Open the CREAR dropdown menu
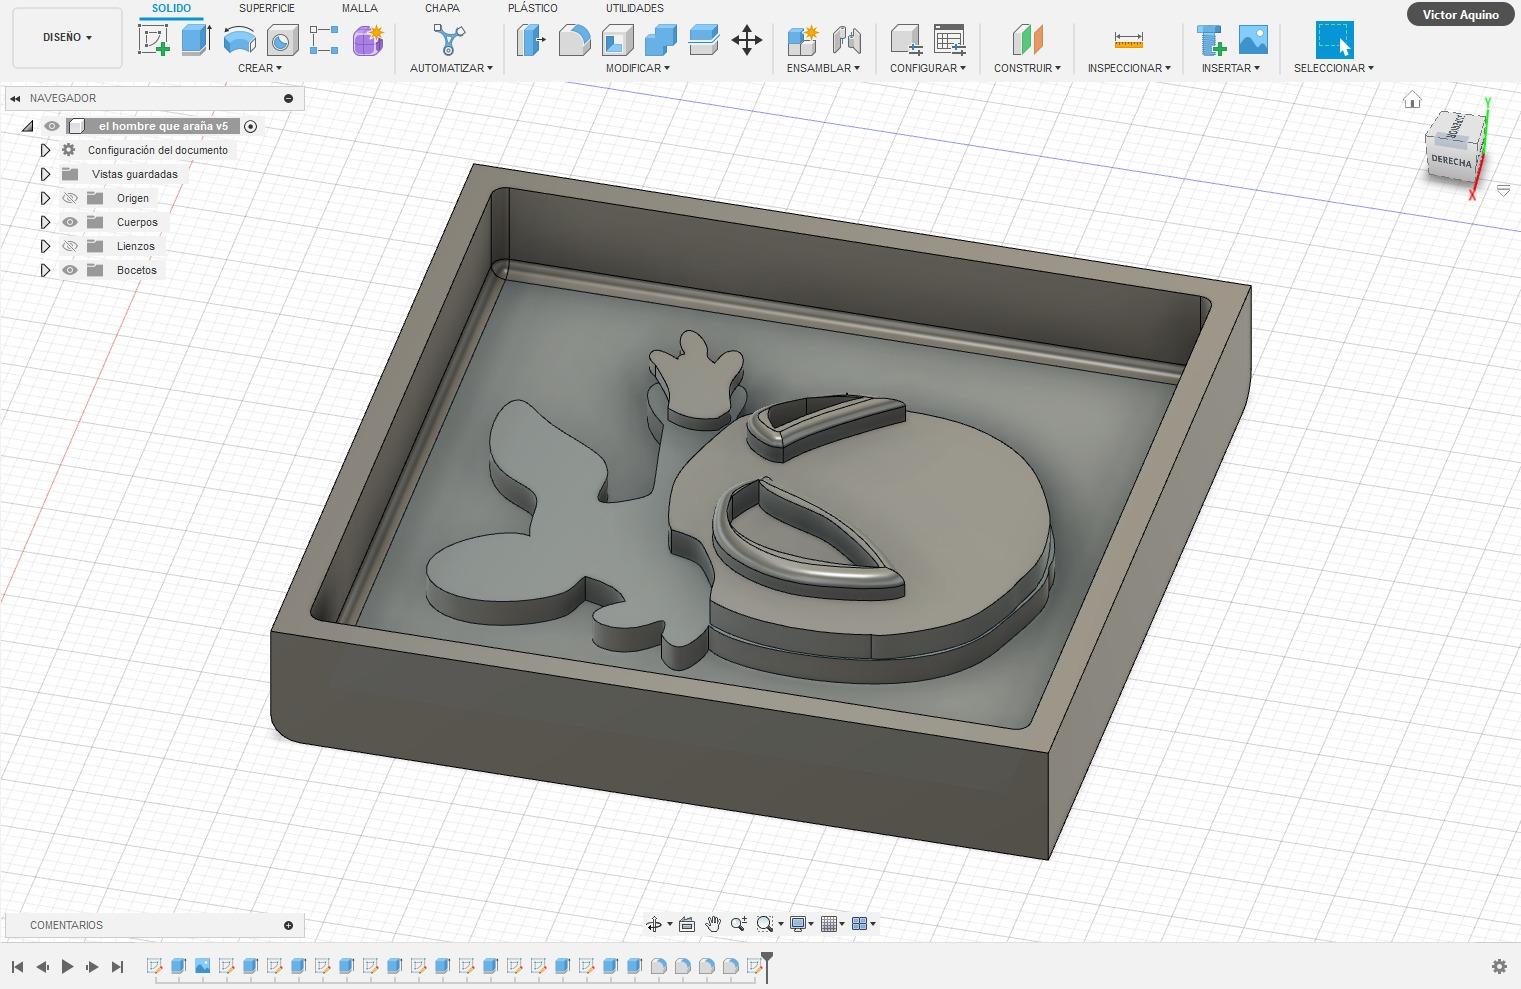 260,68
